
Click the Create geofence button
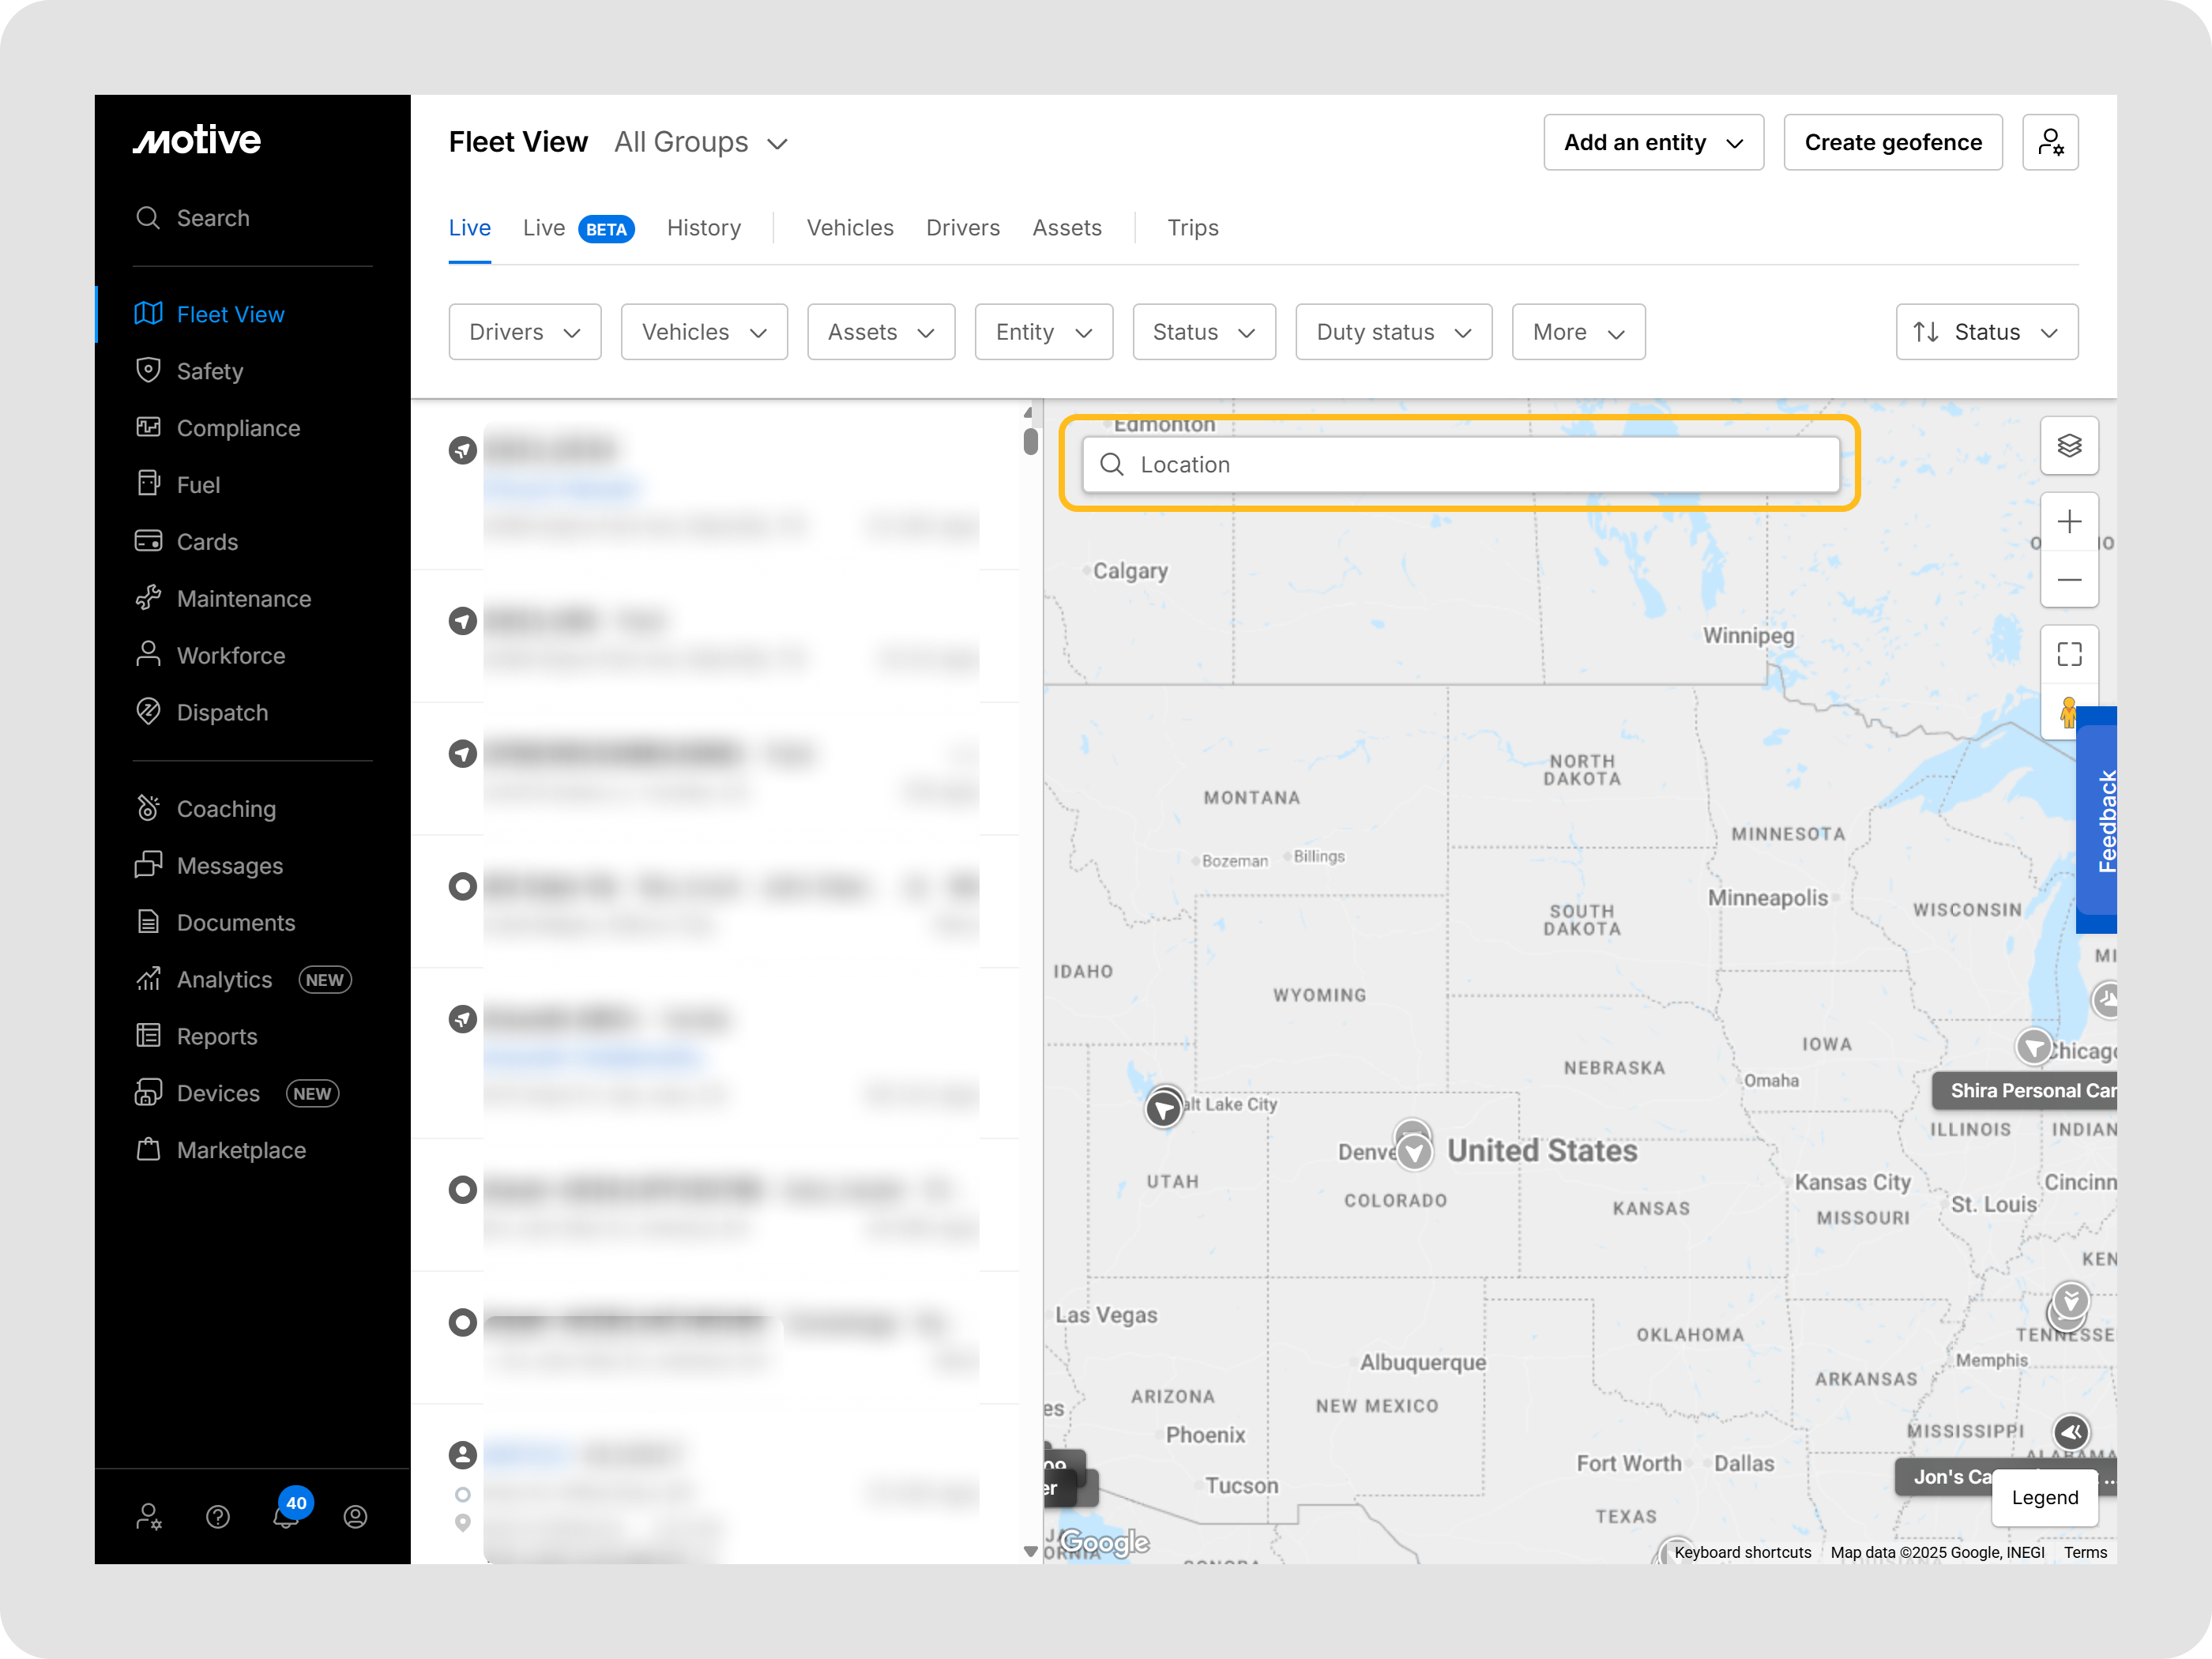(x=1892, y=142)
